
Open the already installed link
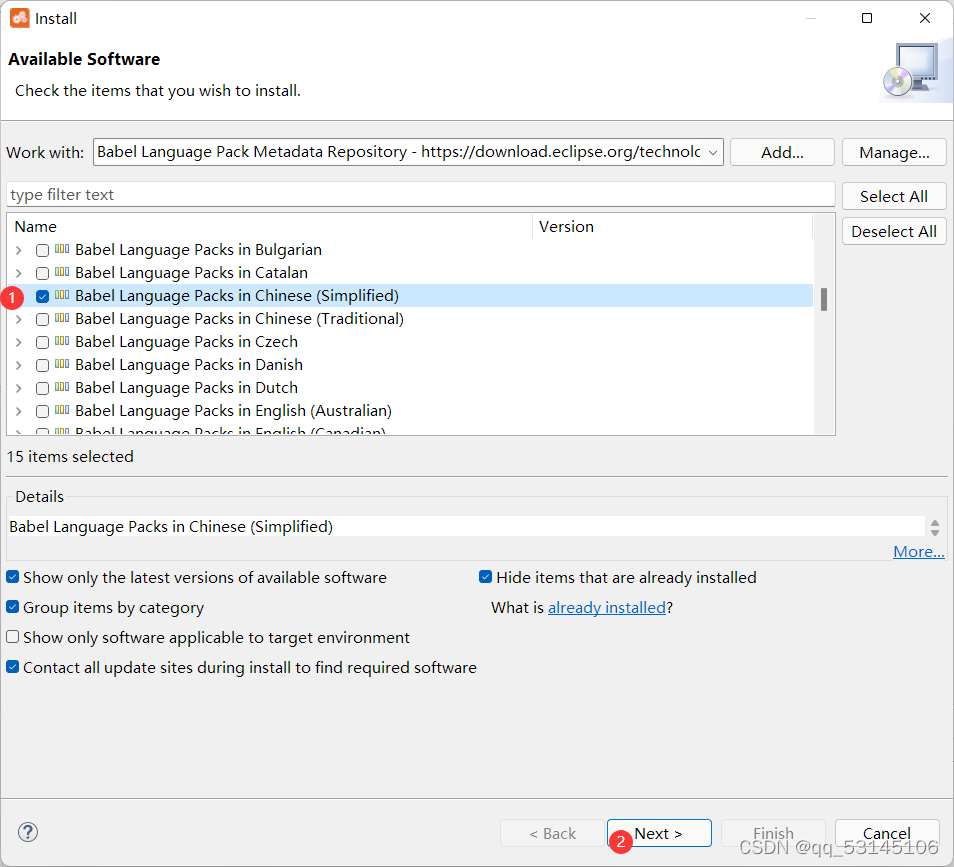(x=607, y=607)
